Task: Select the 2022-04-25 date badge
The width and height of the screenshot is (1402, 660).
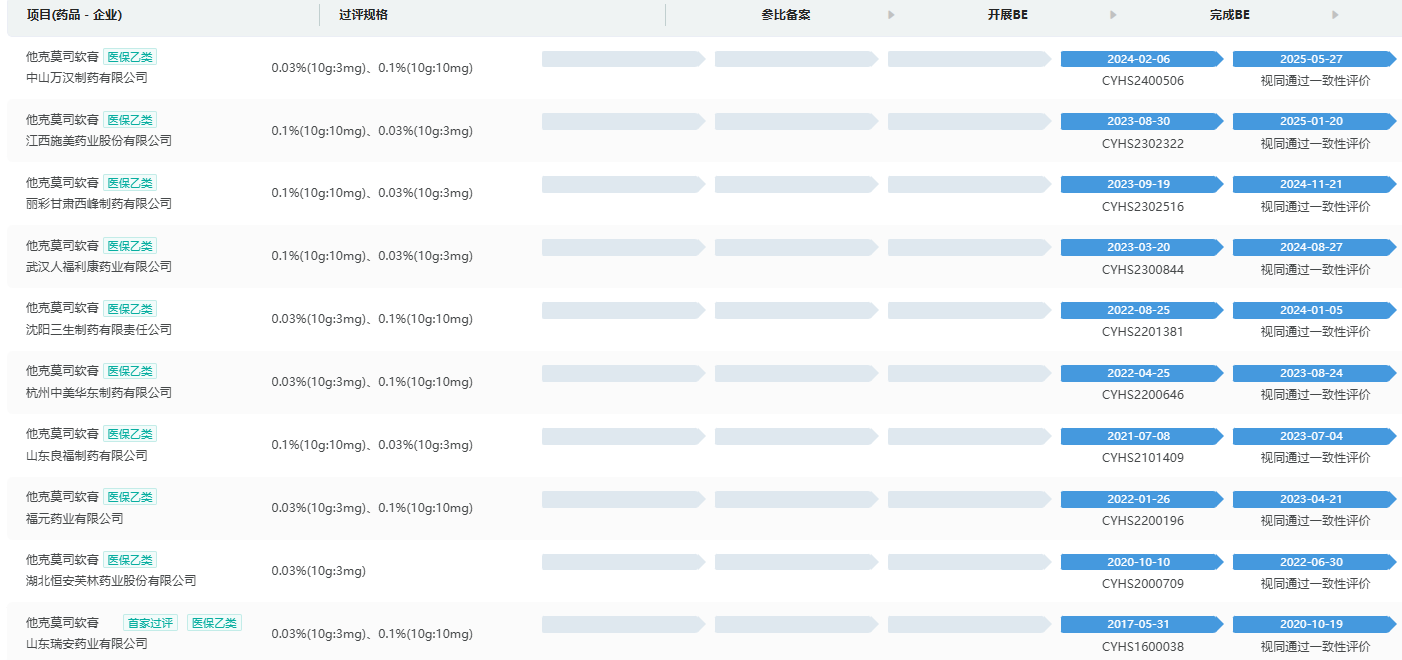Action: (1141, 373)
